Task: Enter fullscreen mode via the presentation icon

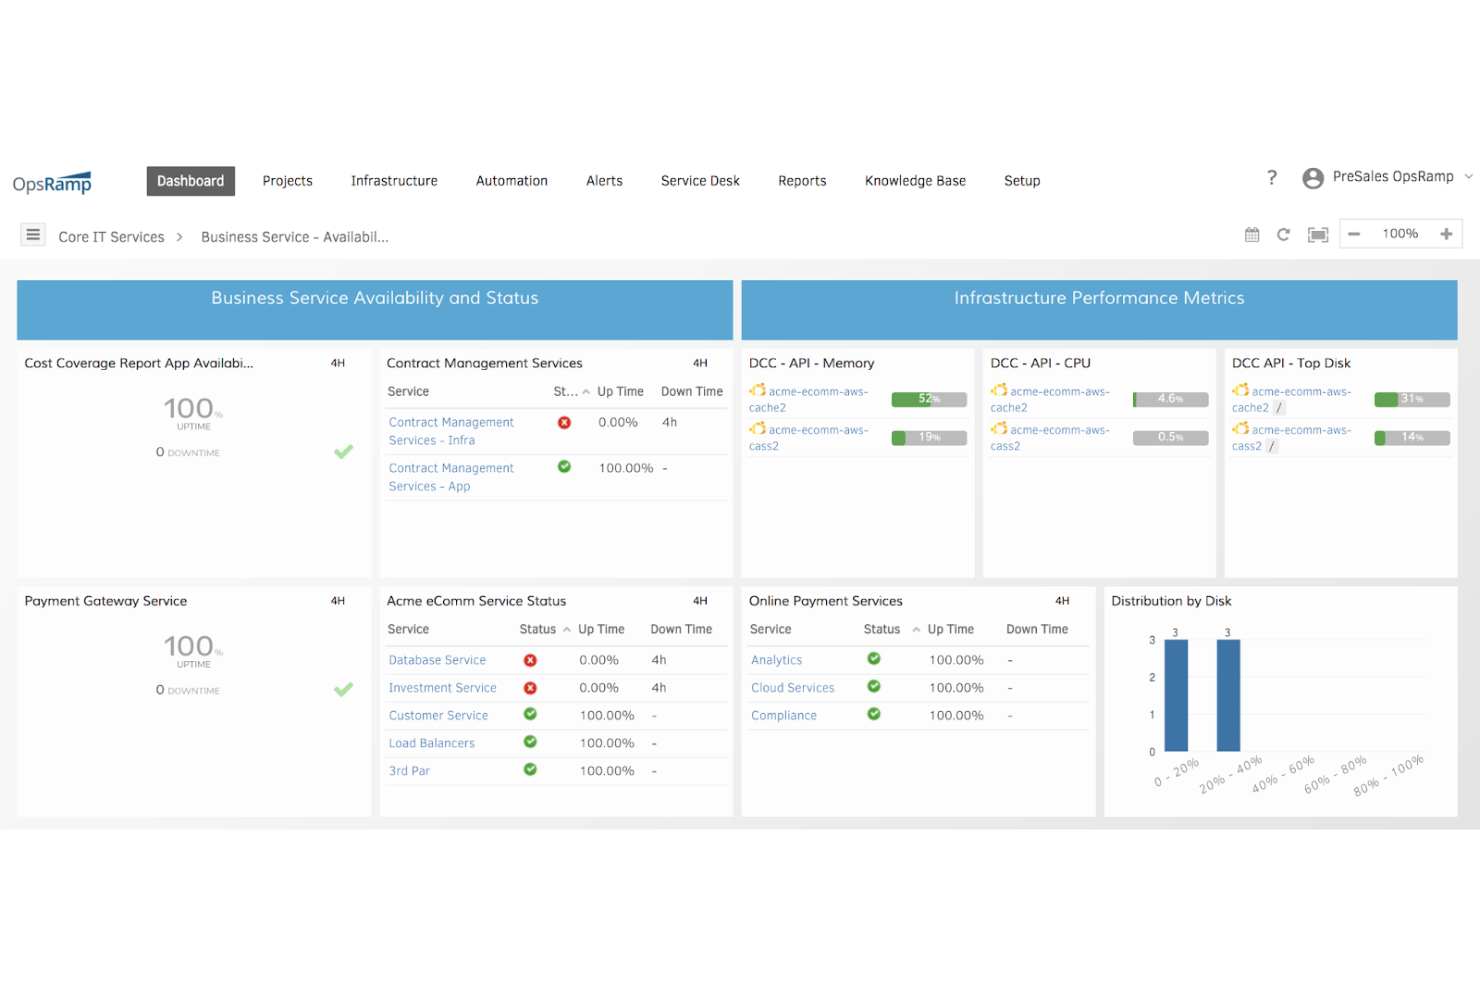Action: click(x=1317, y=234)
